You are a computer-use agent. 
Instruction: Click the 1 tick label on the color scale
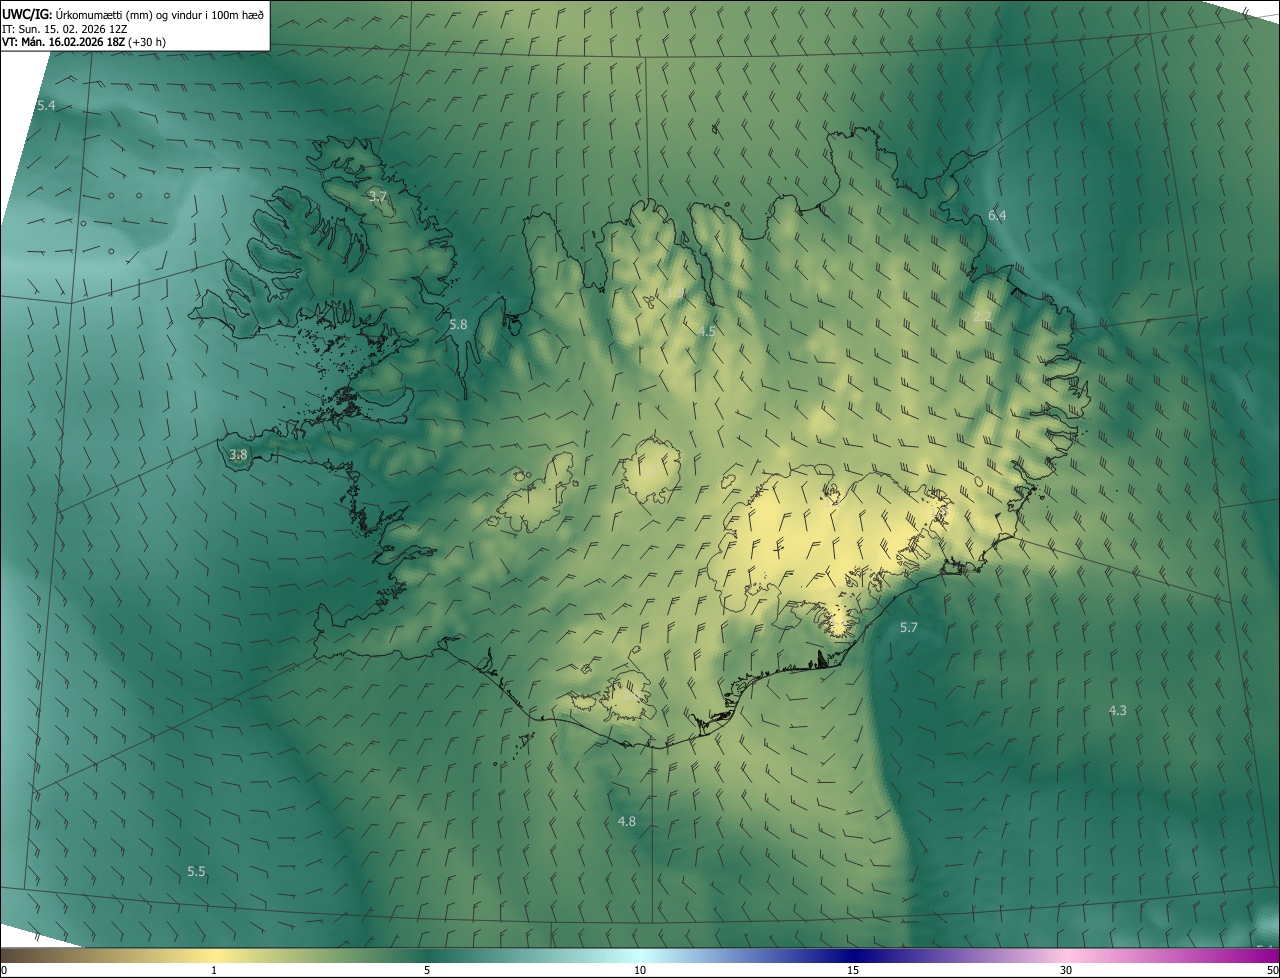[214, 970]
